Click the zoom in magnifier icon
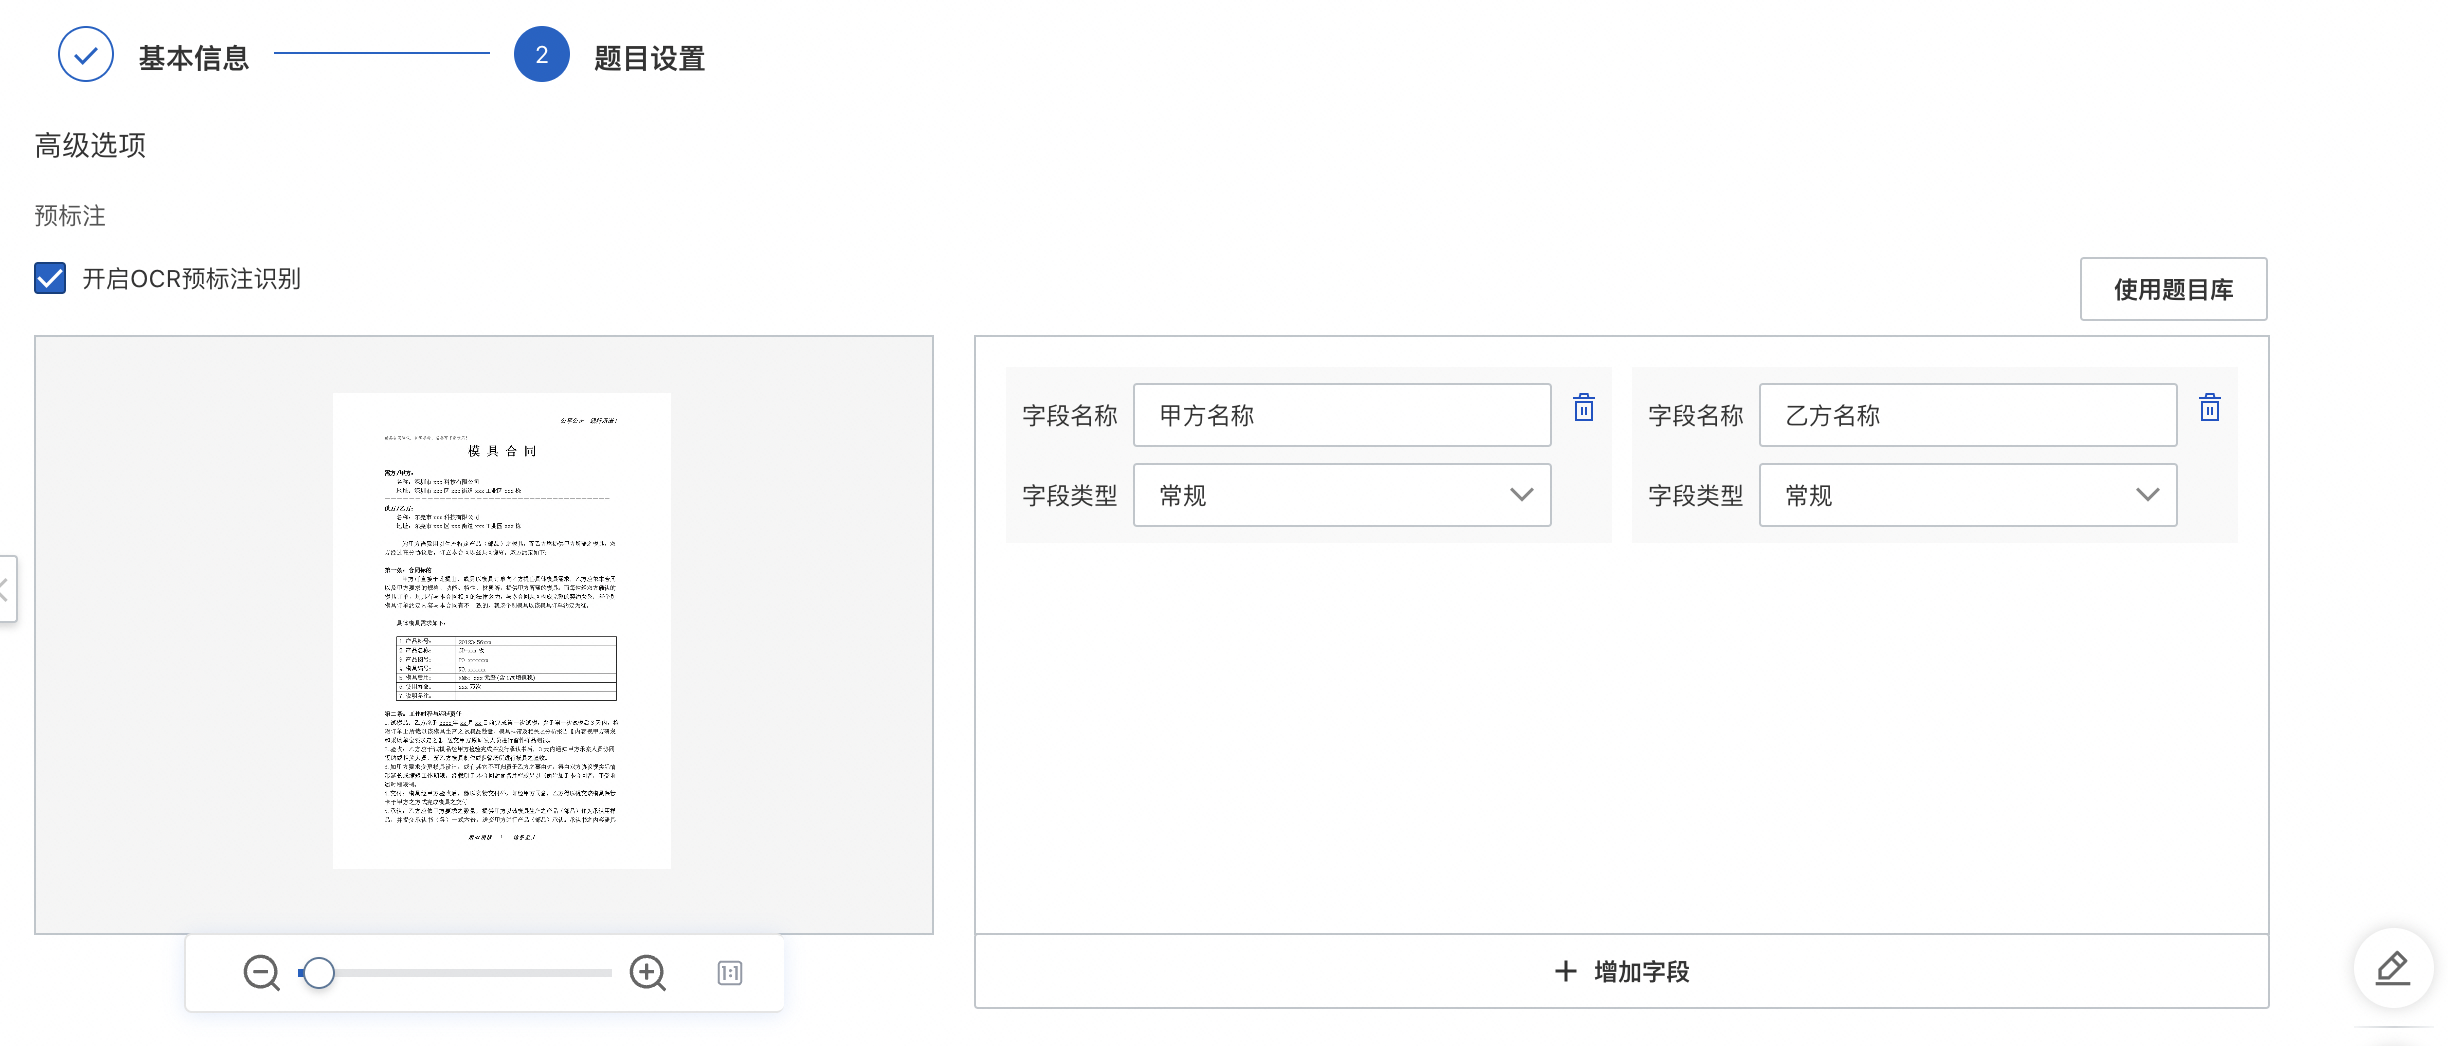This screenshot has height=1046, width=2448. (647, 972)
